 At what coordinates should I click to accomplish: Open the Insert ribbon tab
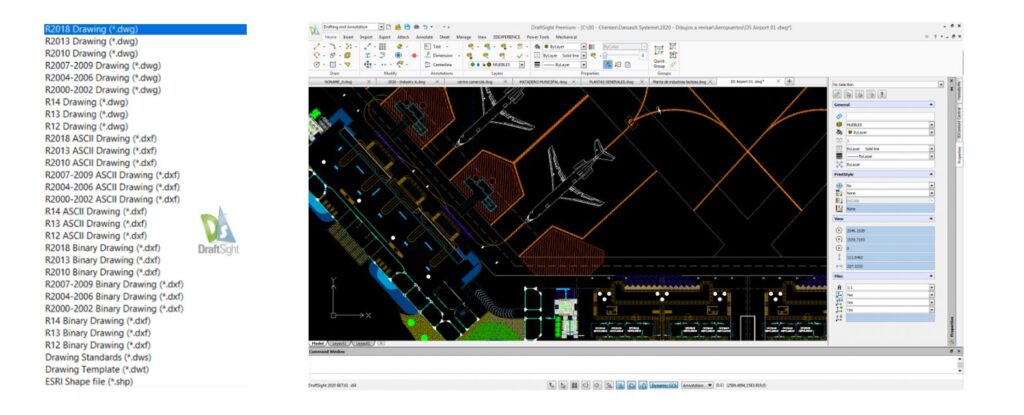(349, 36)
